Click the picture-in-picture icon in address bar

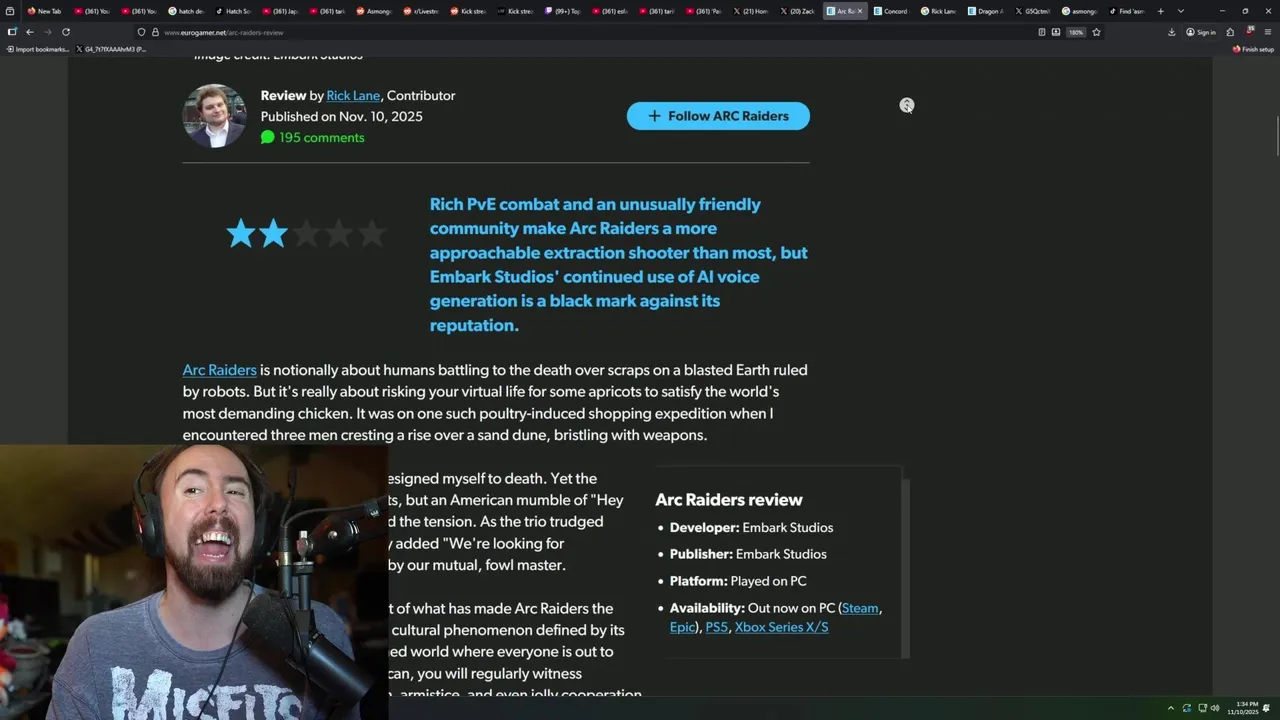1056,32
